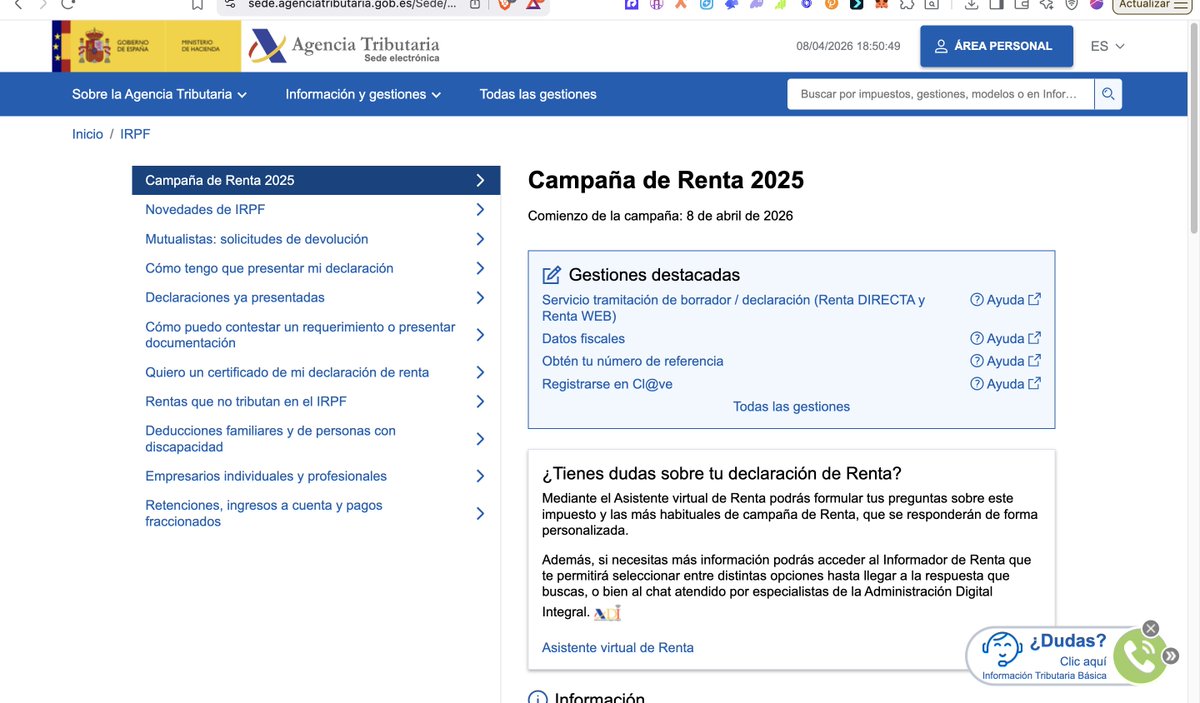Click chevron beside Declaraciones ya presentadas
The height and width of the screenshot is (703, 1200).
click(480, 298)
